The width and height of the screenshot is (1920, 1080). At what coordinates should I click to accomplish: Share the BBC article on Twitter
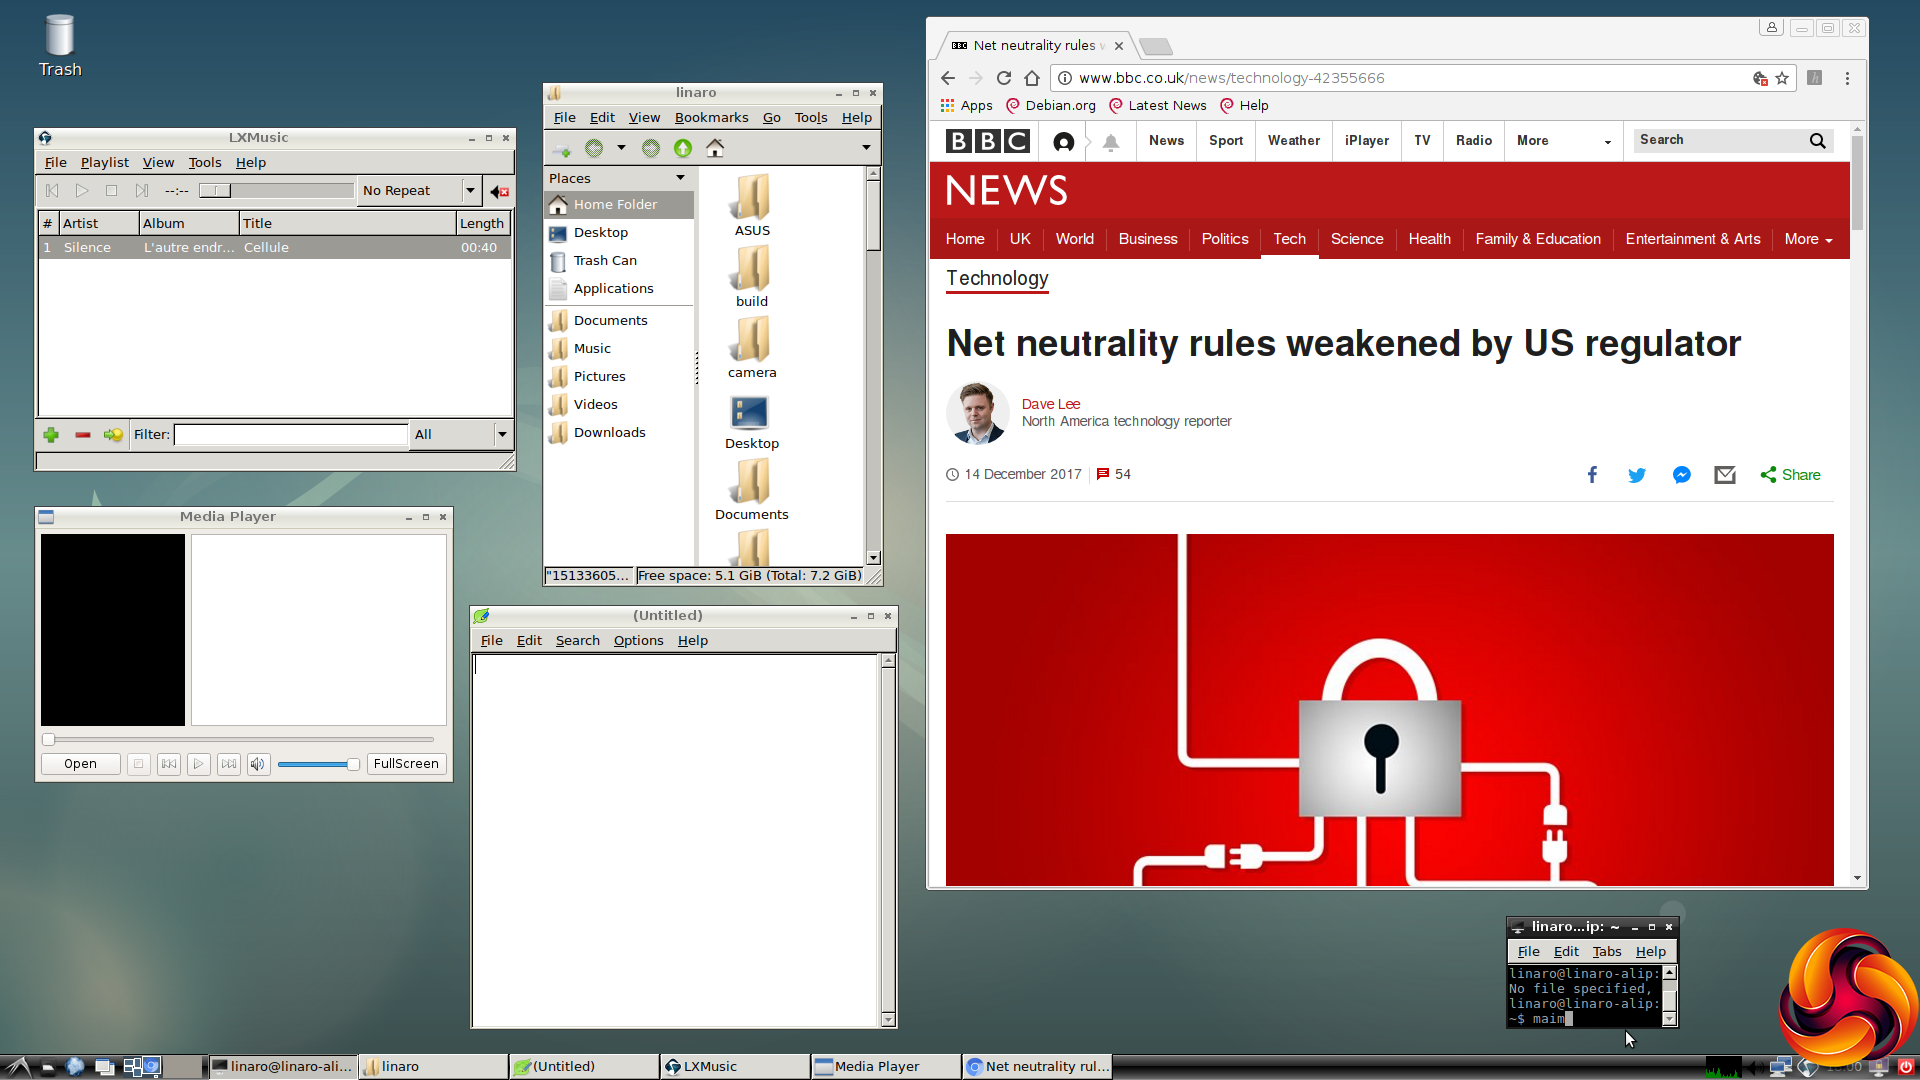coord(1636,475)
